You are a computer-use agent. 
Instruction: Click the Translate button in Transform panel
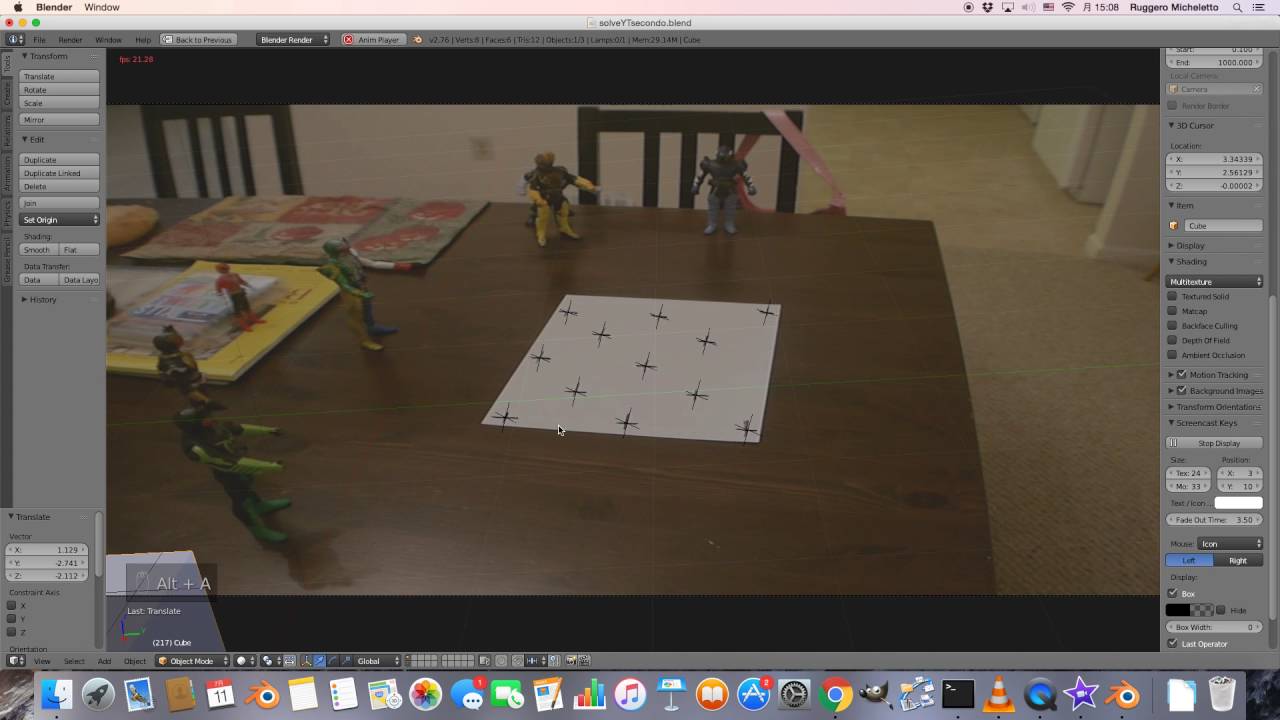tap(60, 77)
